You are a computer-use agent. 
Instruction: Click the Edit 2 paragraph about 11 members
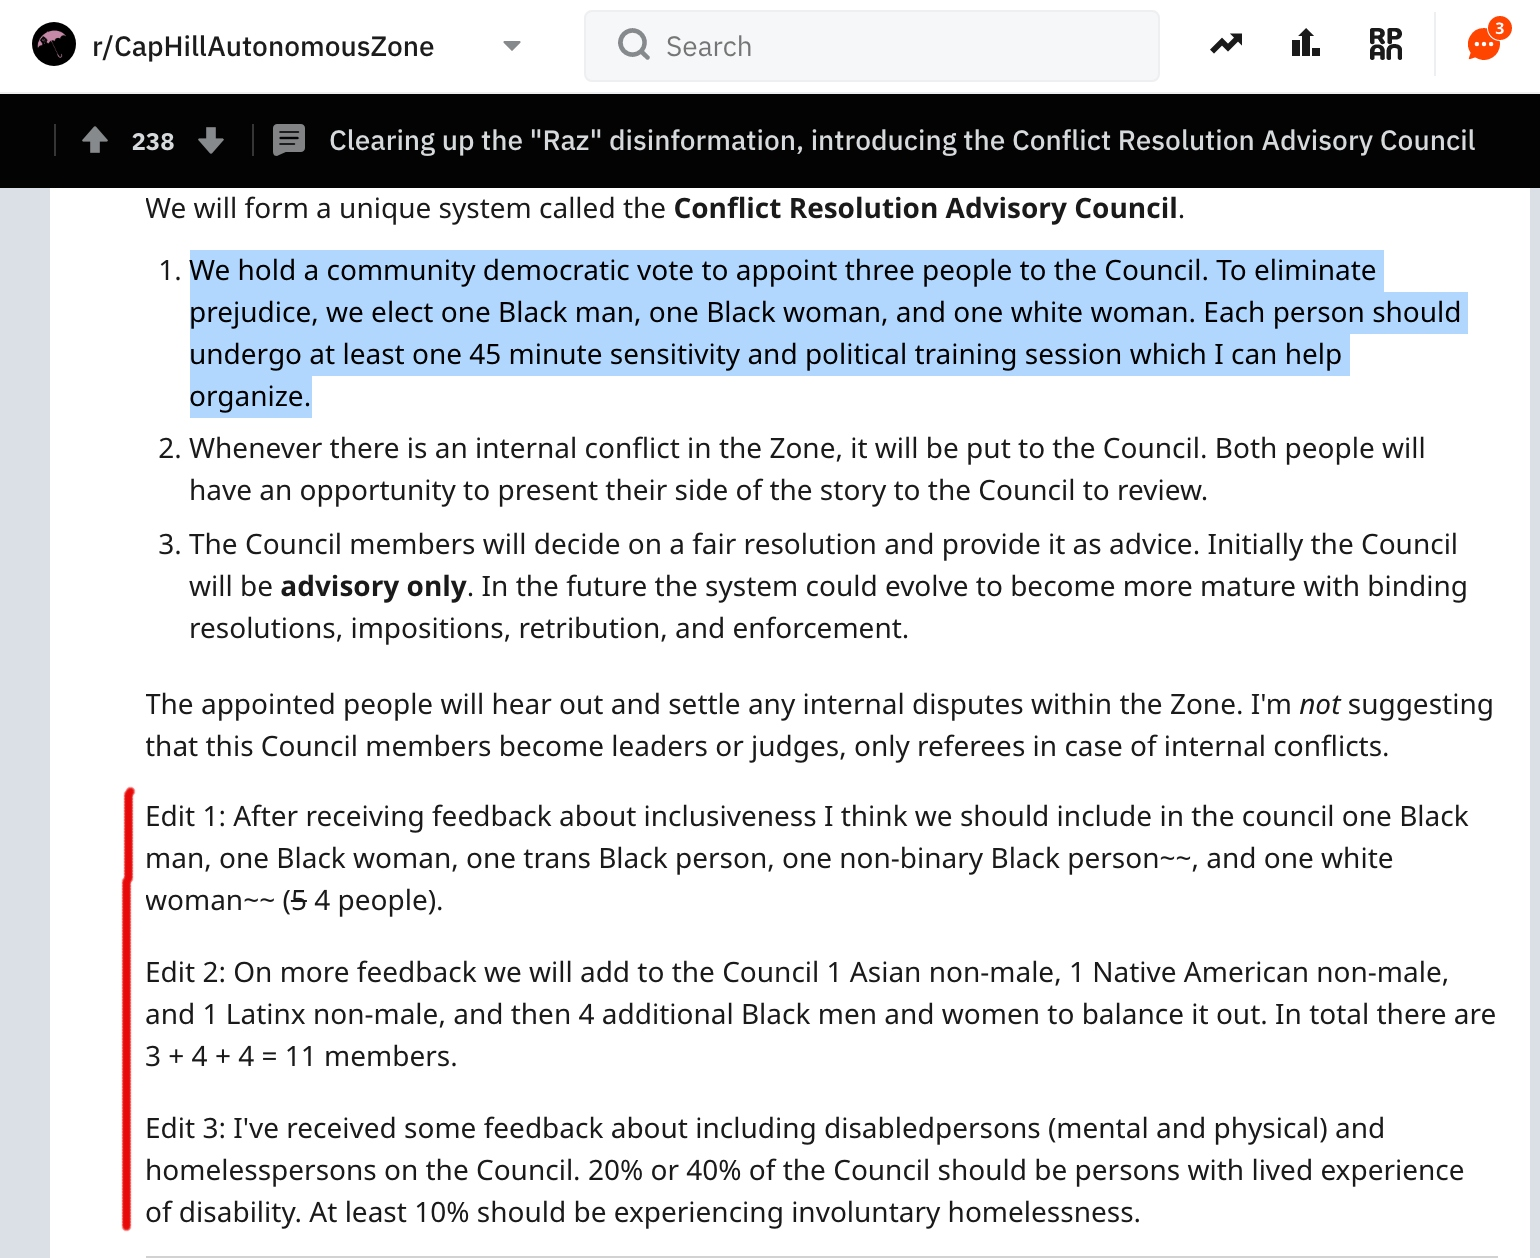point(820,1014)
